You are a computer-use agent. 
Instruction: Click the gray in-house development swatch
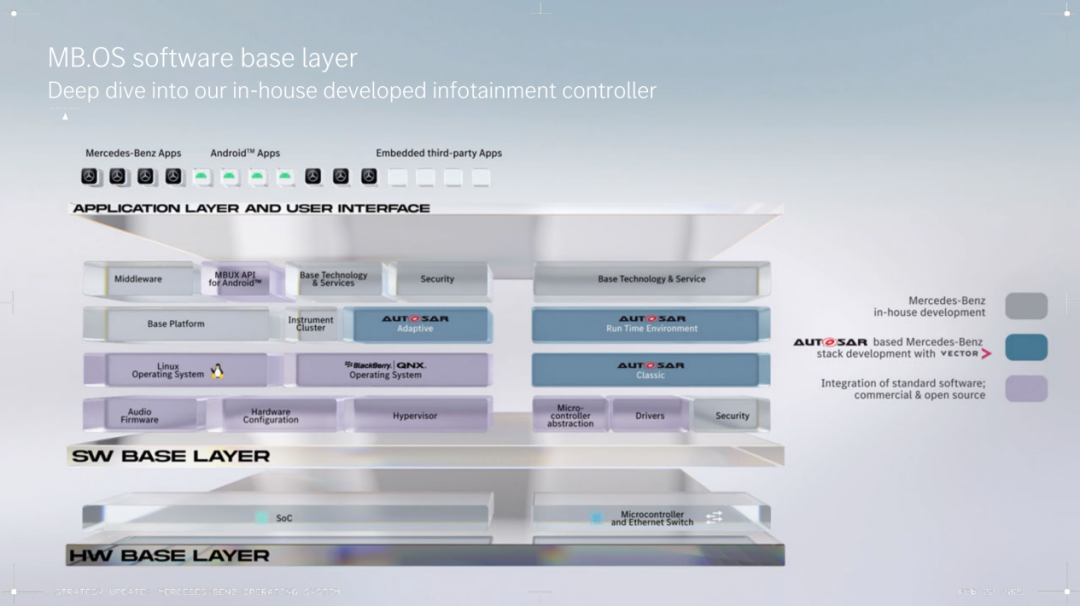[1026, 306]
